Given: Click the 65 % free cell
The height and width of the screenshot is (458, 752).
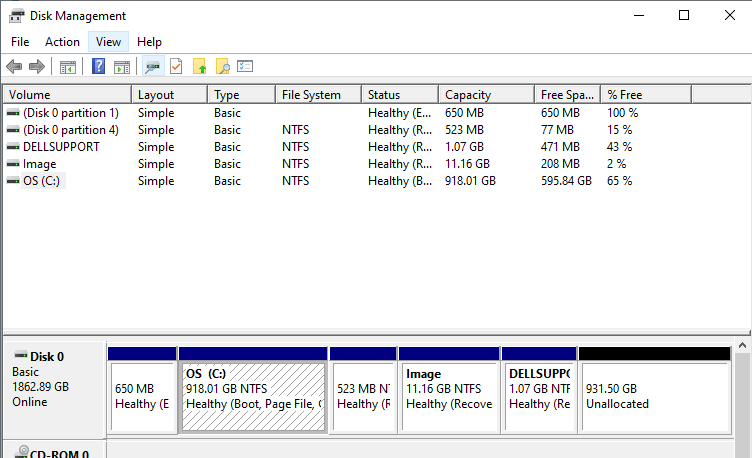Looking at the screenshot, I should click(620, 181).
